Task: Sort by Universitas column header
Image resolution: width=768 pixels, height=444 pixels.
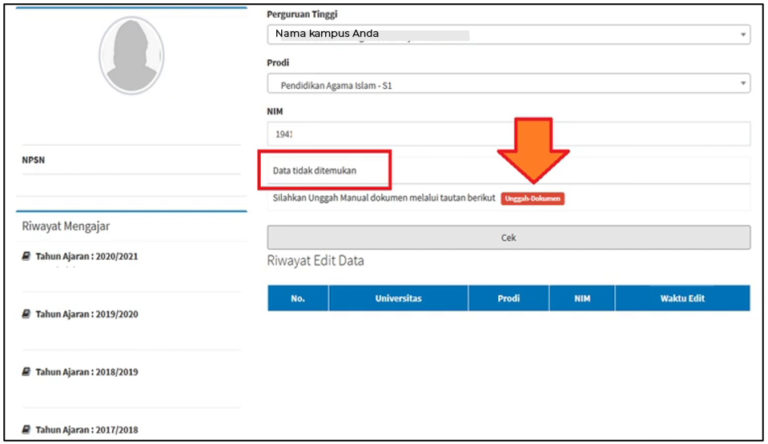Action: point(398,298)
